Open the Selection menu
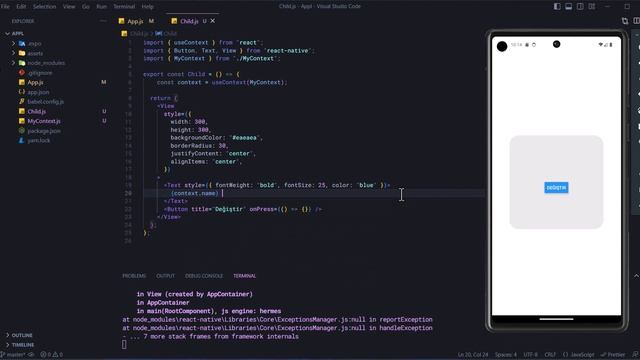The width and height of the screenshot is (640, 360). click(44, 7)
